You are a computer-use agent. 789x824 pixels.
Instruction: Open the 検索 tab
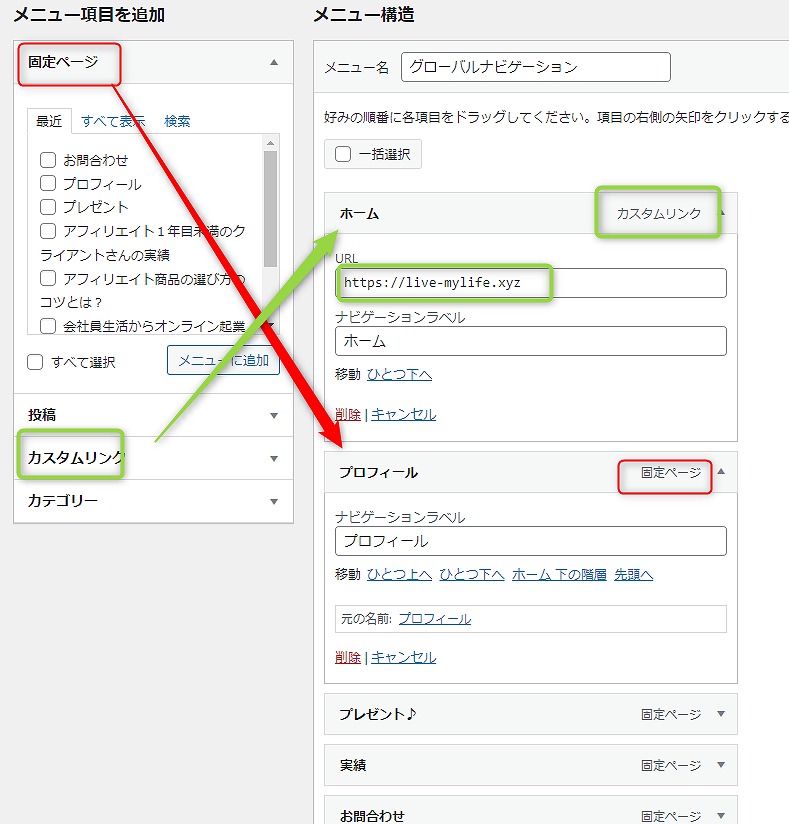tap(177, 121)
